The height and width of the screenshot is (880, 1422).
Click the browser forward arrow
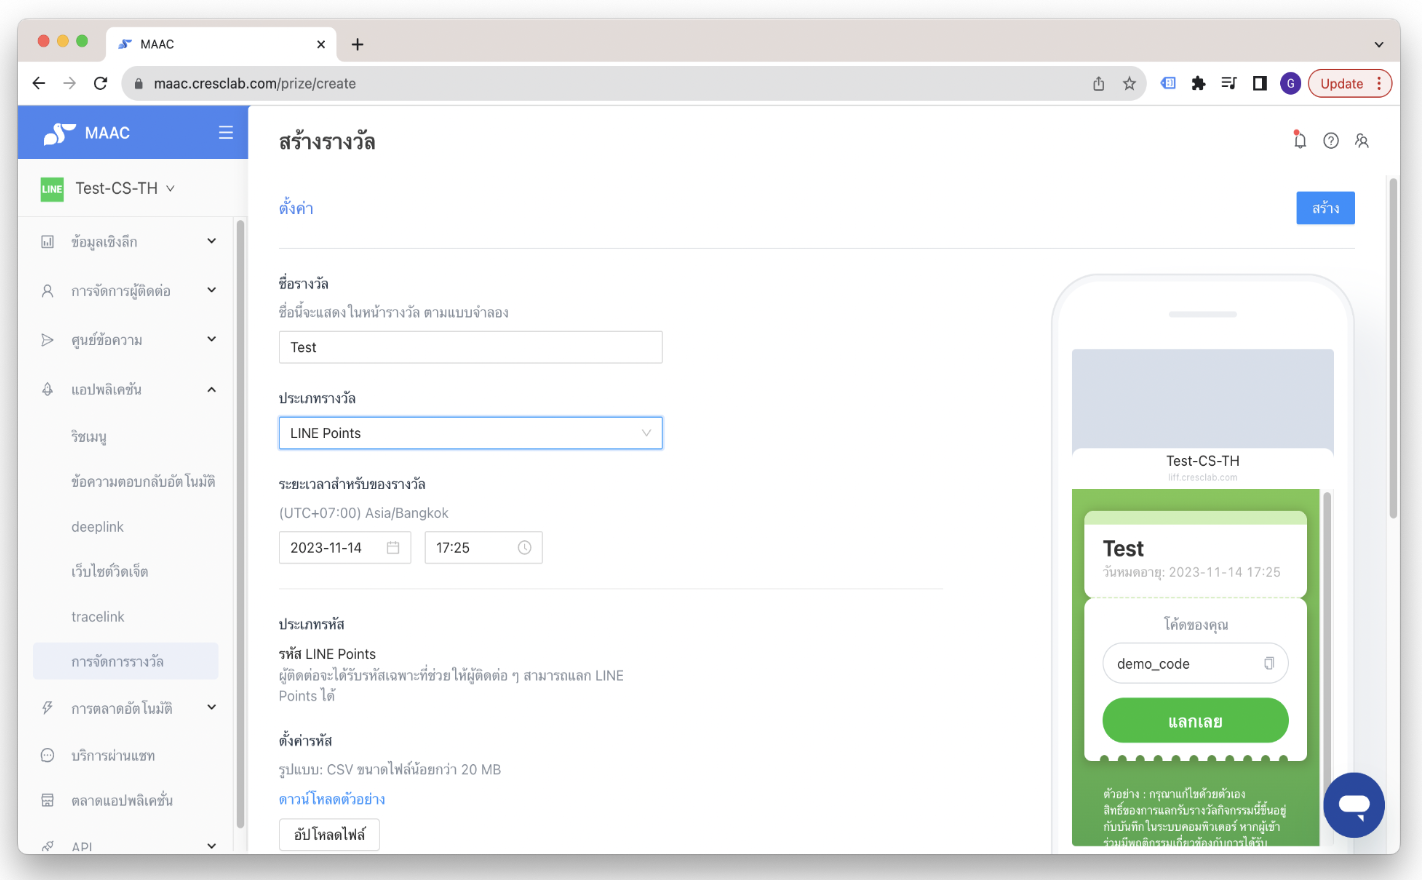(69, 84)
